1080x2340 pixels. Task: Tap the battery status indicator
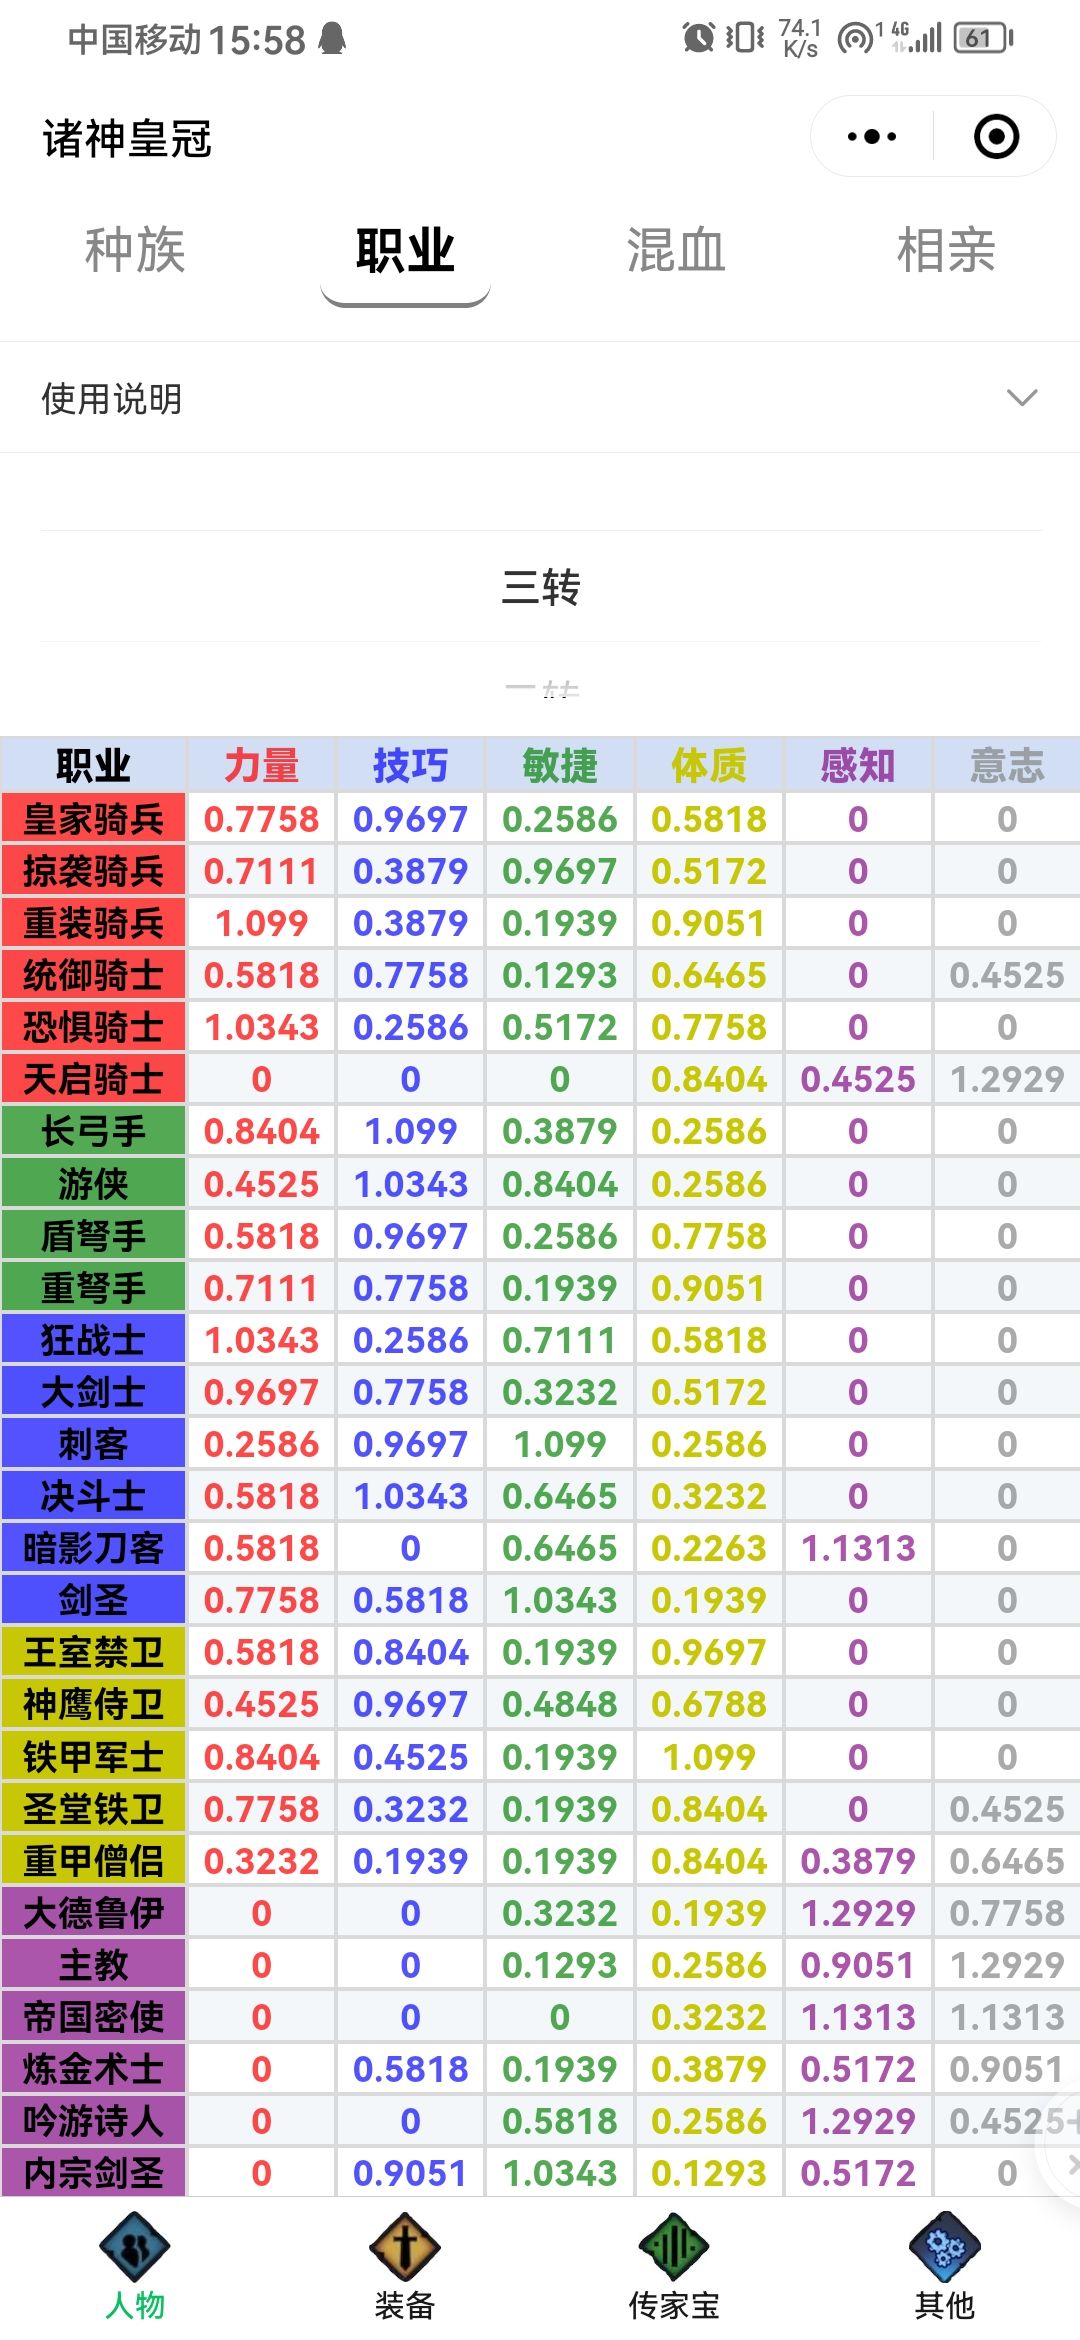click(983, 38)
